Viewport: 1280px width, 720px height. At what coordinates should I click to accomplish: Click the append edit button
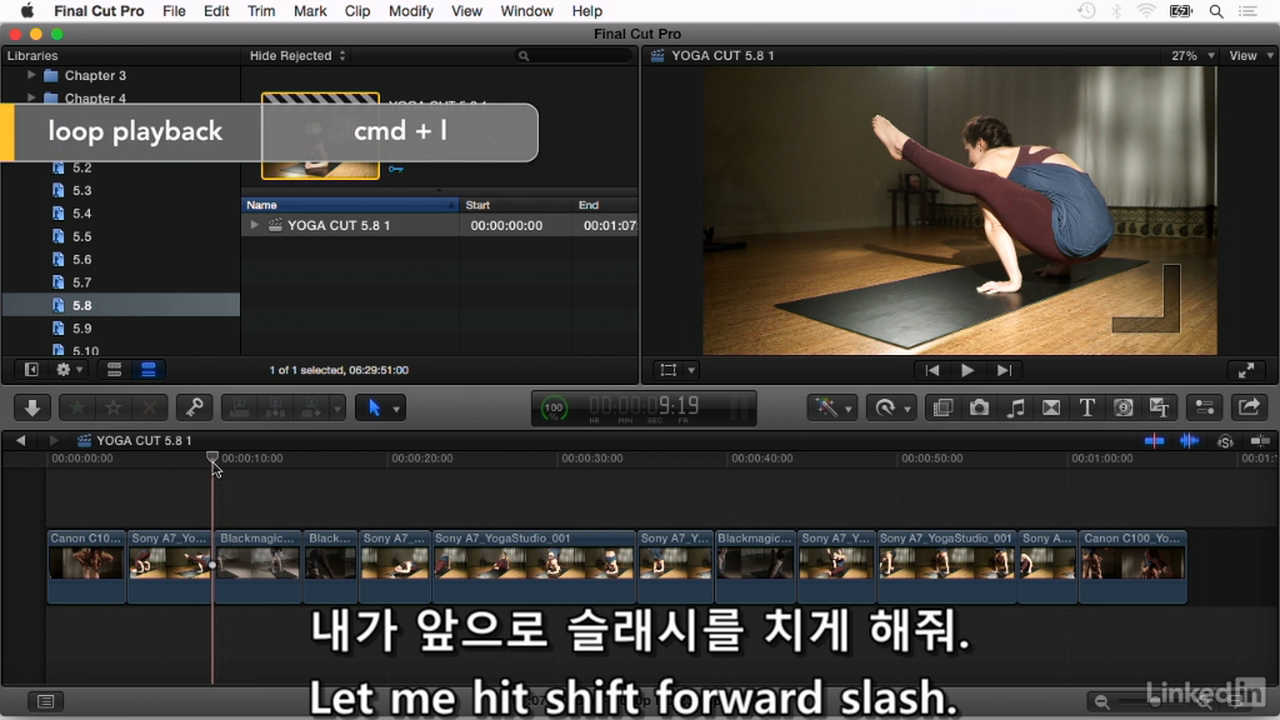point(311,407)
